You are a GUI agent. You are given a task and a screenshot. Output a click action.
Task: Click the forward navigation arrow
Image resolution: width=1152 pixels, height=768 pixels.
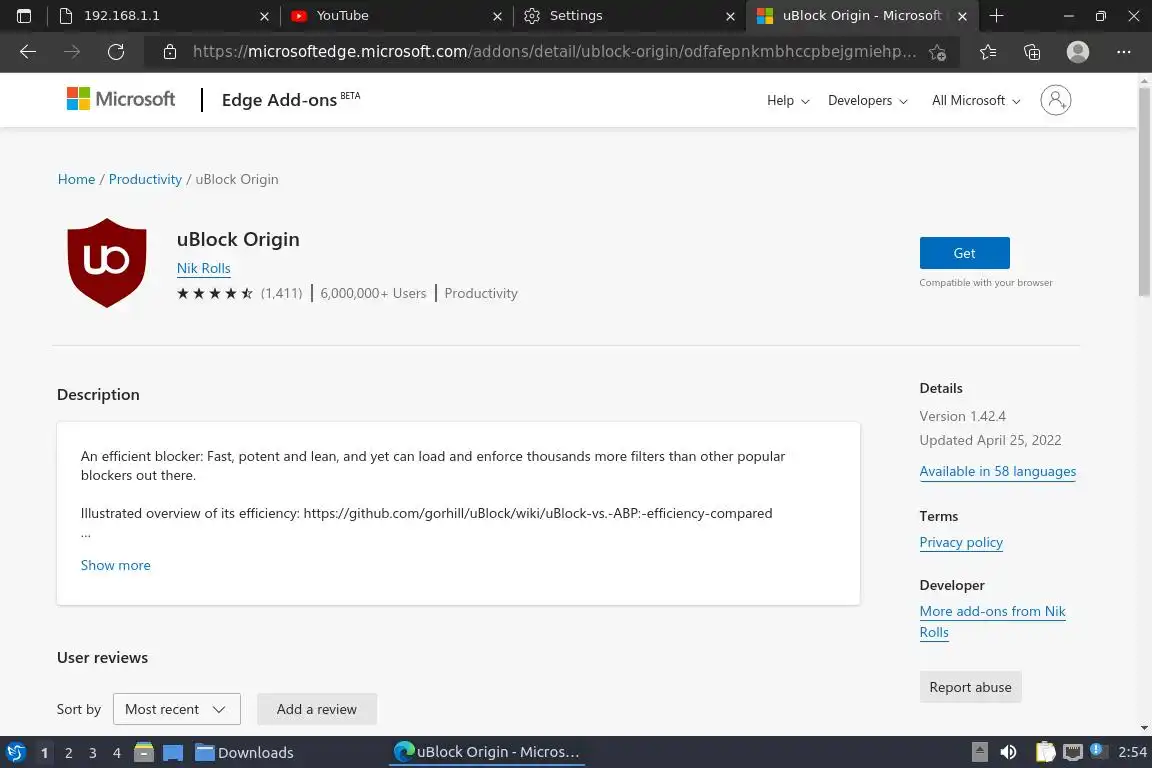pyautogui.click(x=72, y=51)
